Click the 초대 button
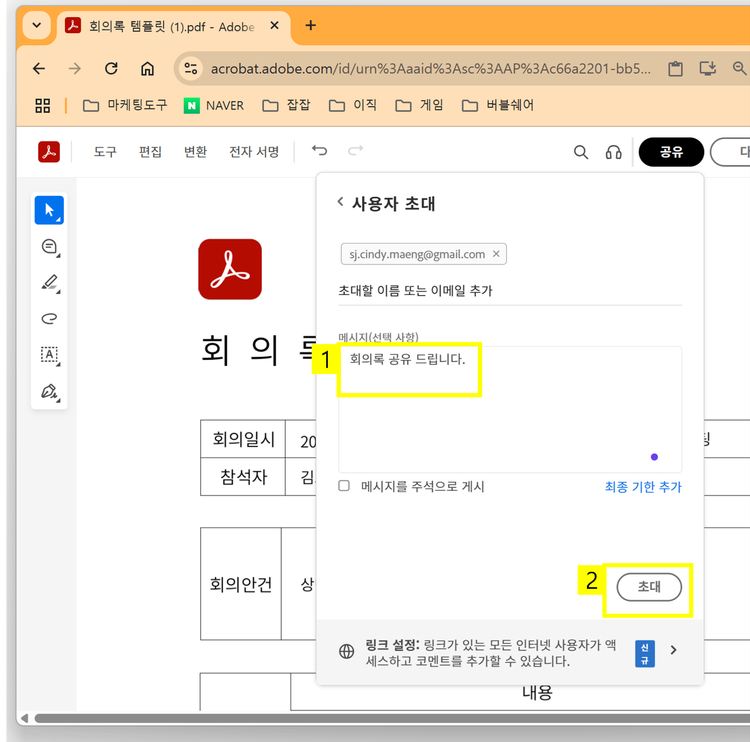This screenshot has height=742, width=750. 649,587
